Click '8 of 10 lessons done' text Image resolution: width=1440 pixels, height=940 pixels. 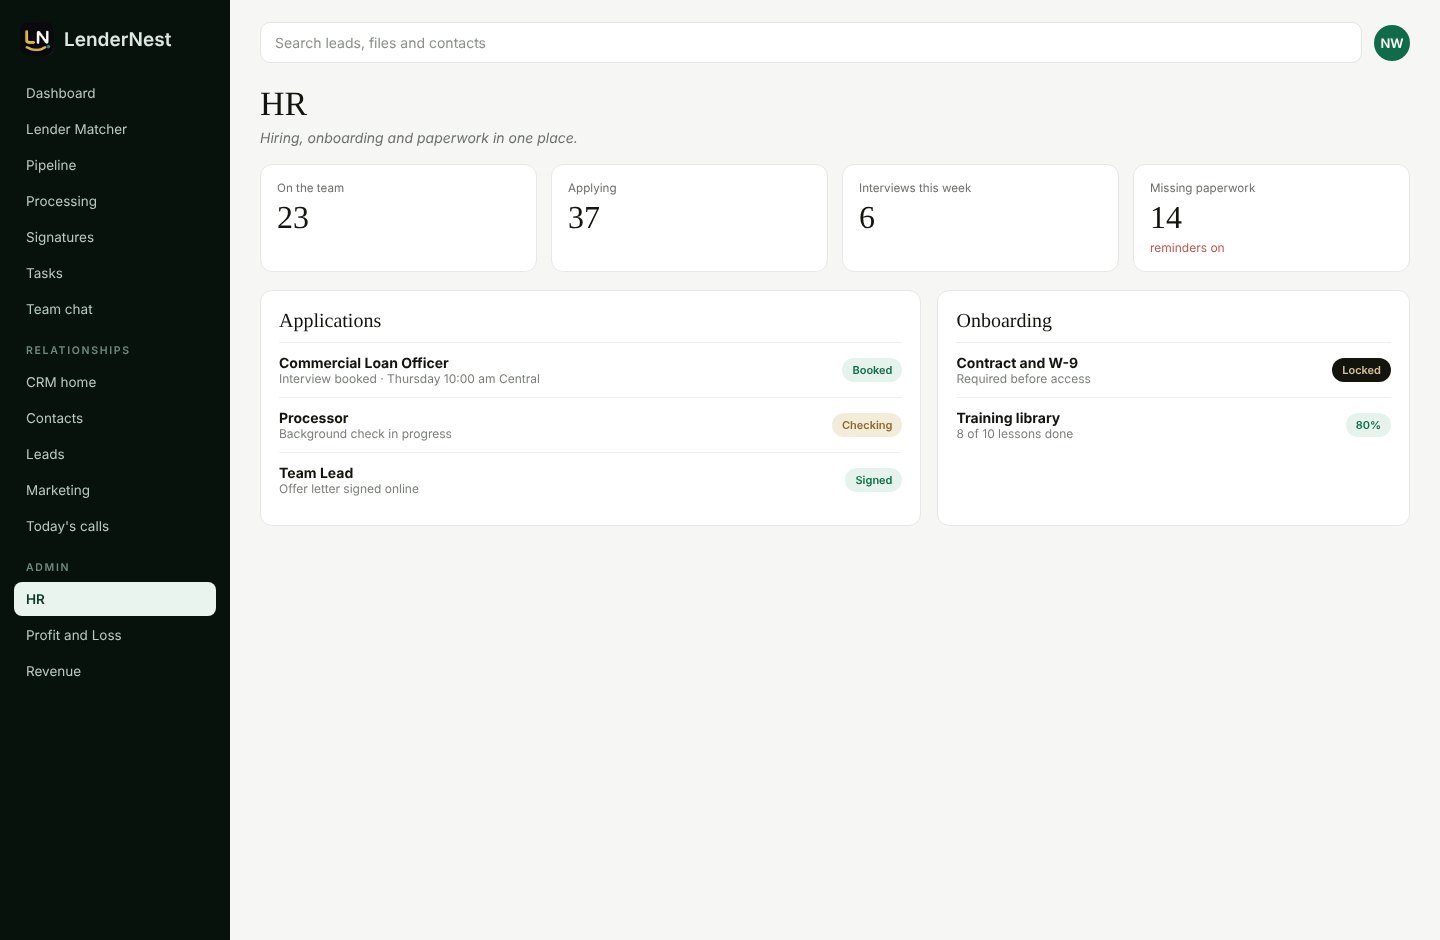tap(1014, 434)
